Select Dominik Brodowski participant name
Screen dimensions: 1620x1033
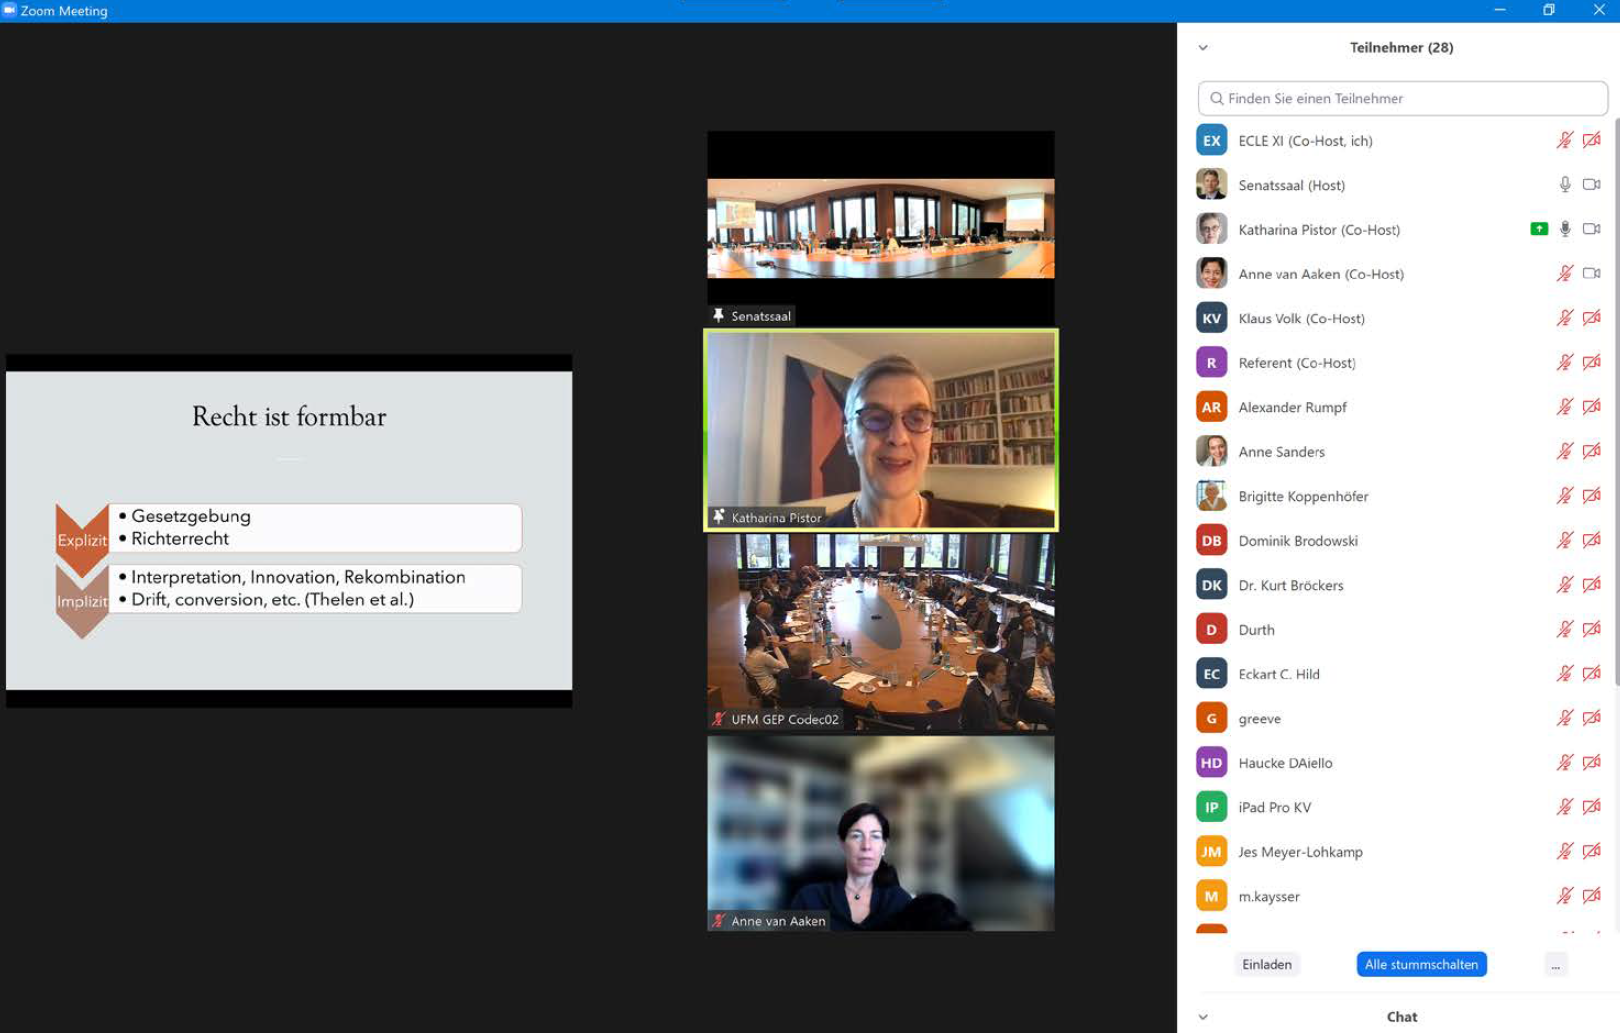1298,540
